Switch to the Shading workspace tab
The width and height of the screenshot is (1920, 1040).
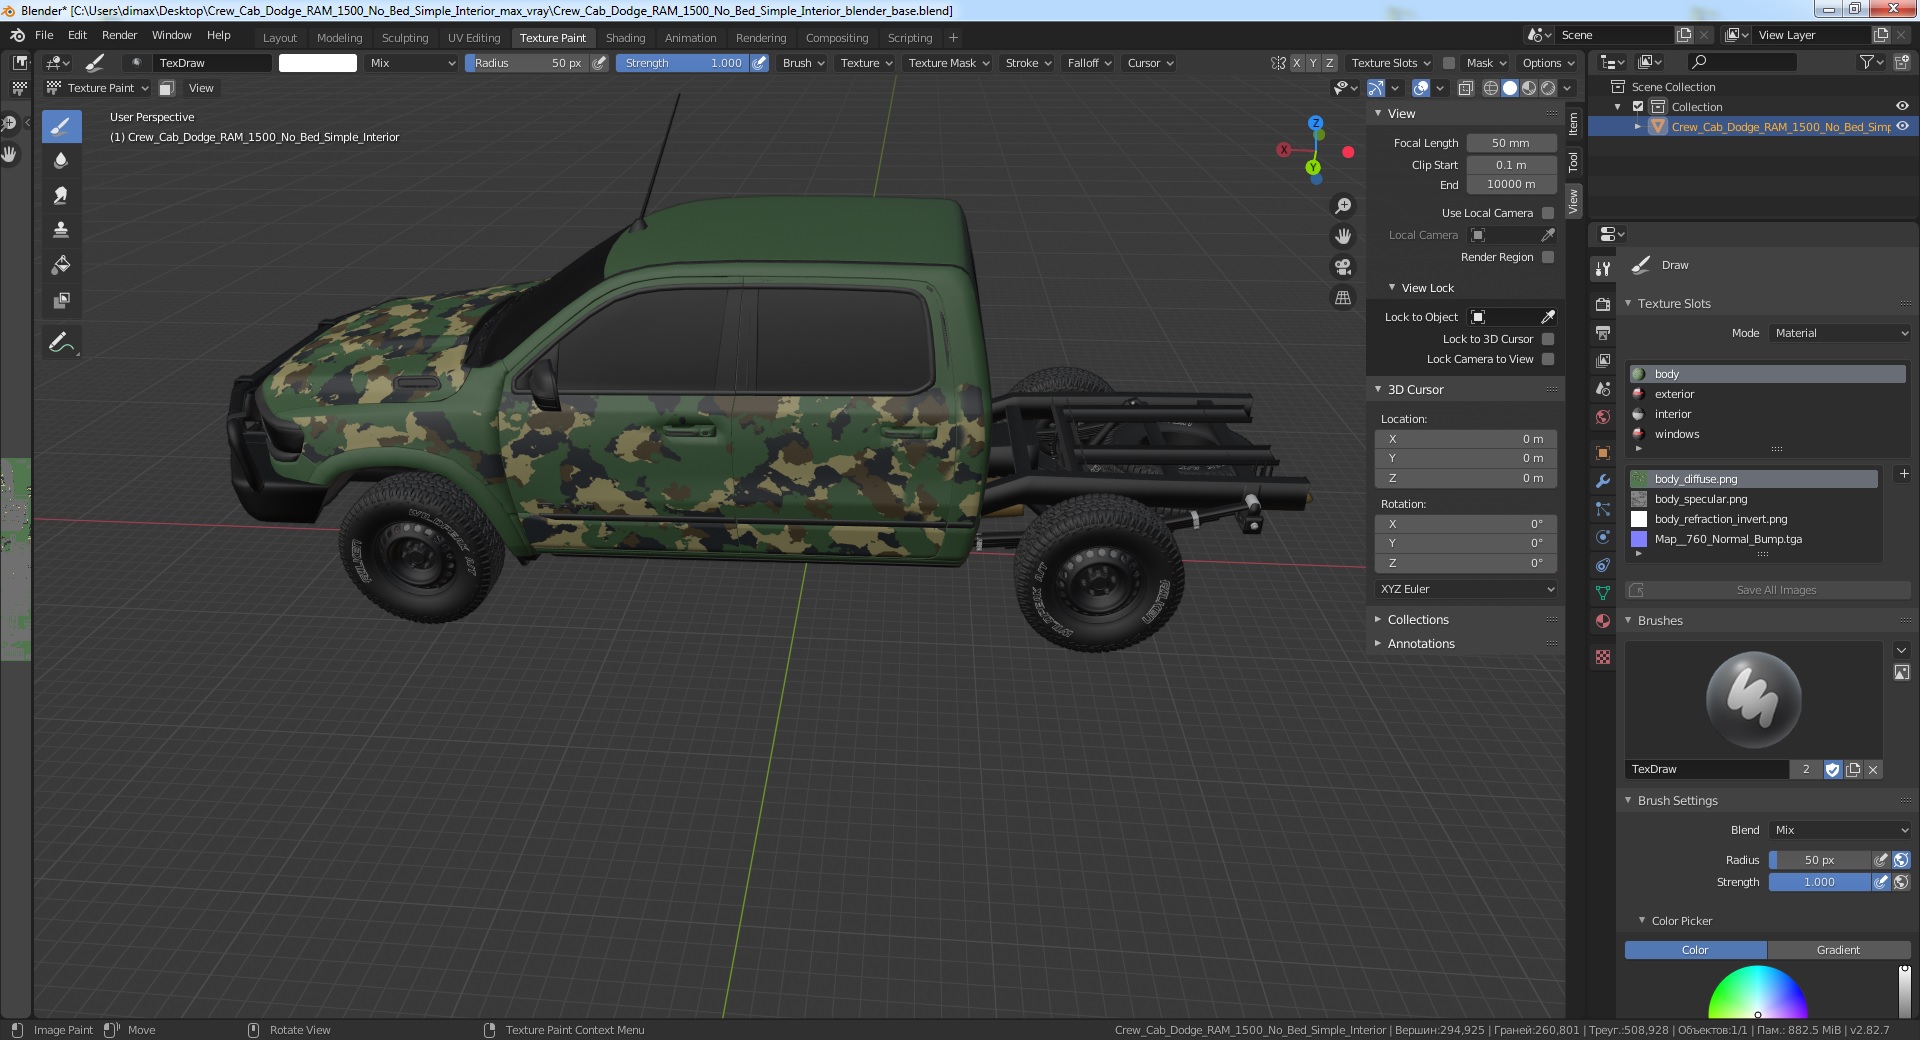[x=625, y=38]
